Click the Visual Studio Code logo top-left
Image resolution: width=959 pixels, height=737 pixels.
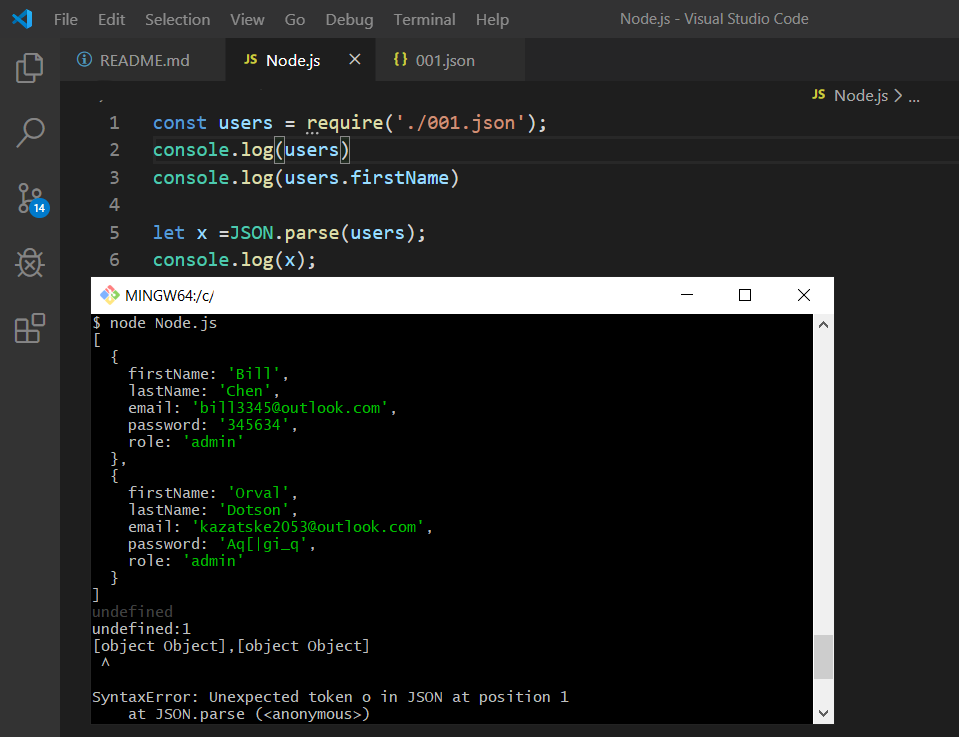pos(22,18)
